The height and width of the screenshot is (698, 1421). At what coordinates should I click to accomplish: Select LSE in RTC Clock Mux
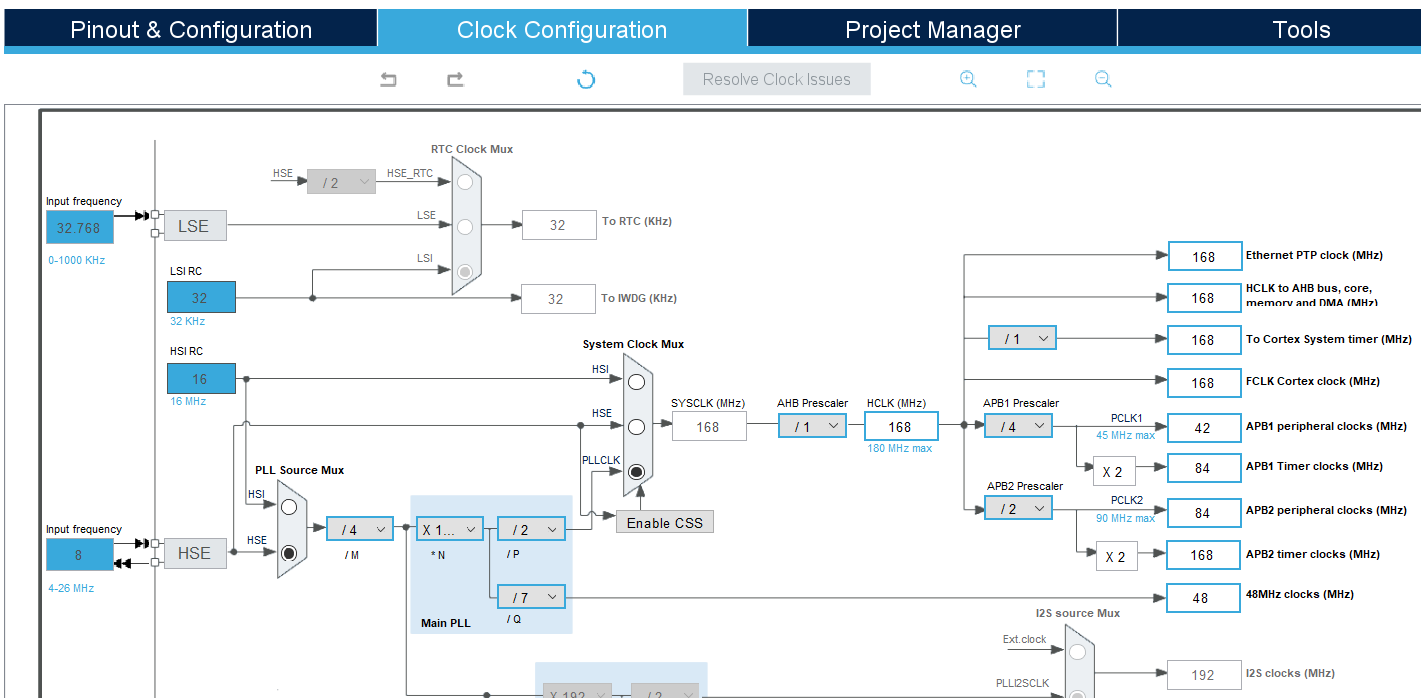coord(465,227)
